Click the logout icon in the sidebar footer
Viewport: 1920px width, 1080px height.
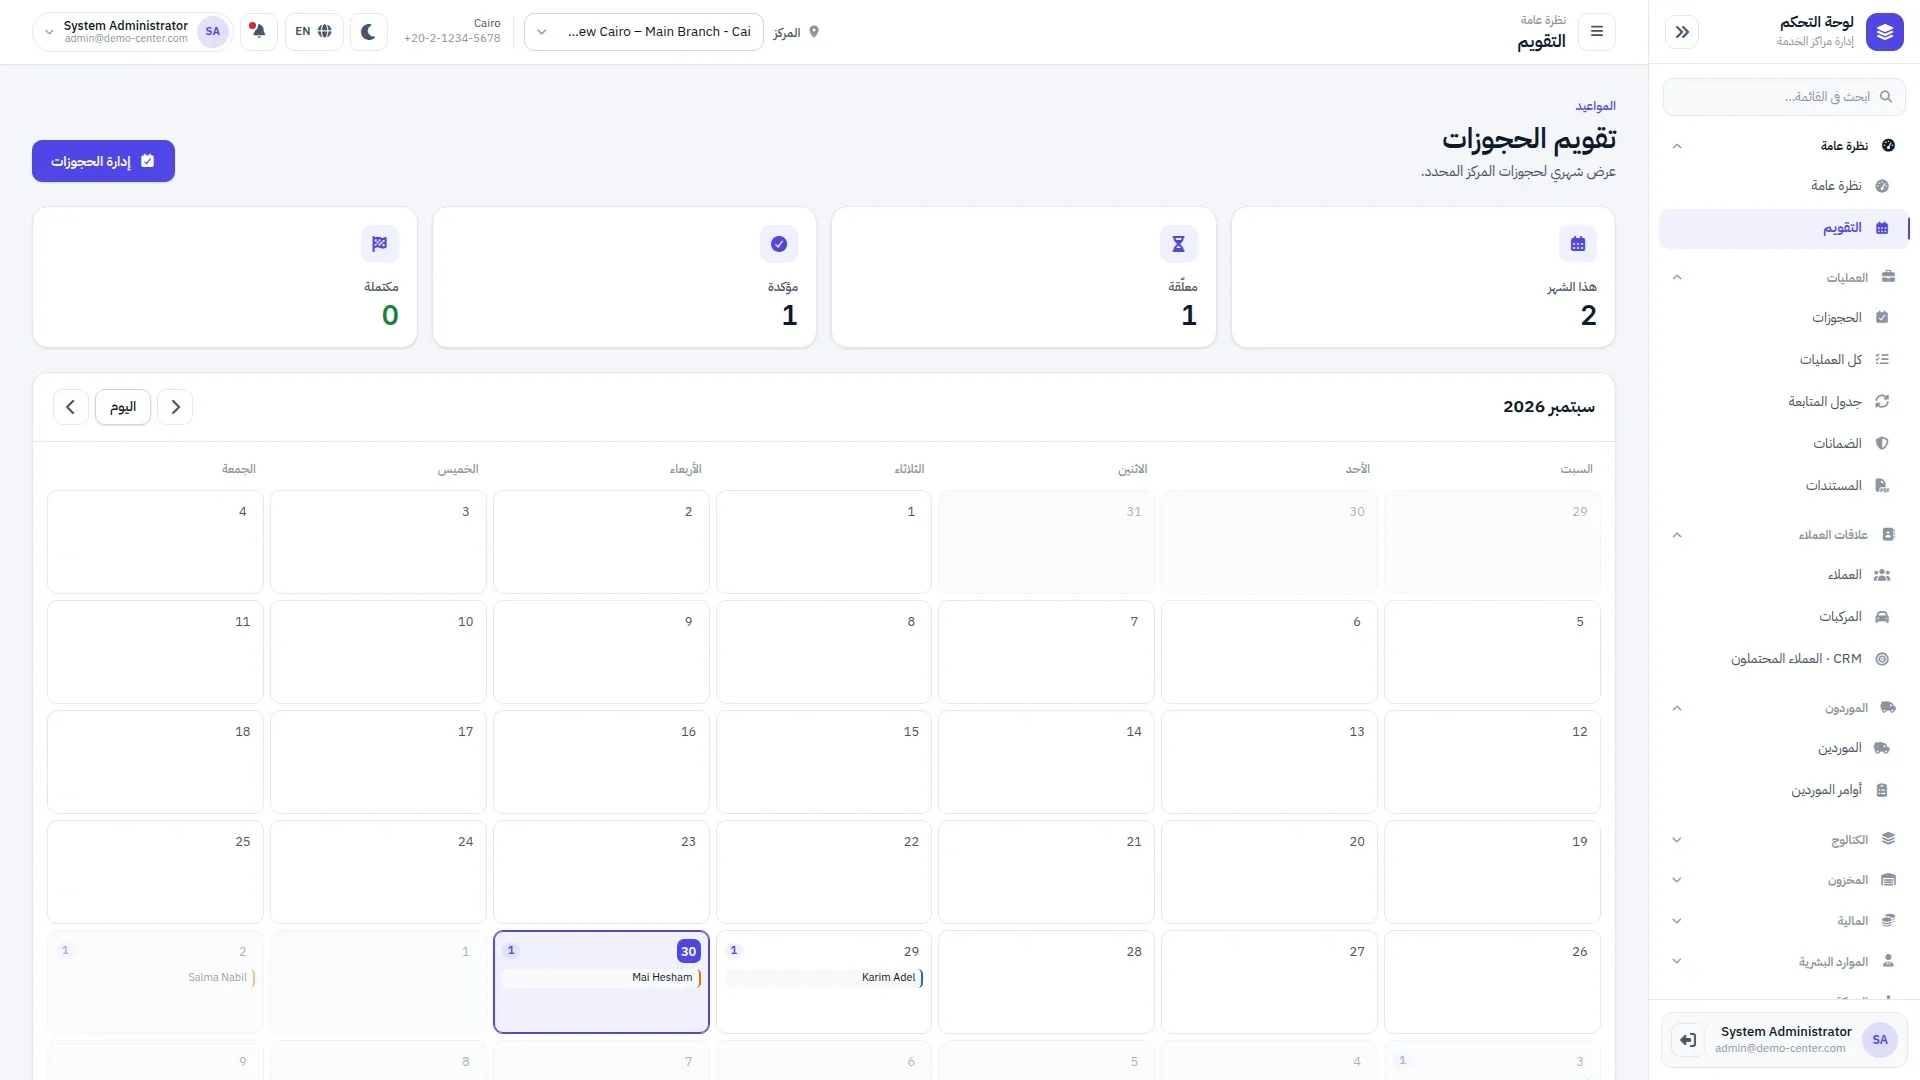pos(1688,1040)
